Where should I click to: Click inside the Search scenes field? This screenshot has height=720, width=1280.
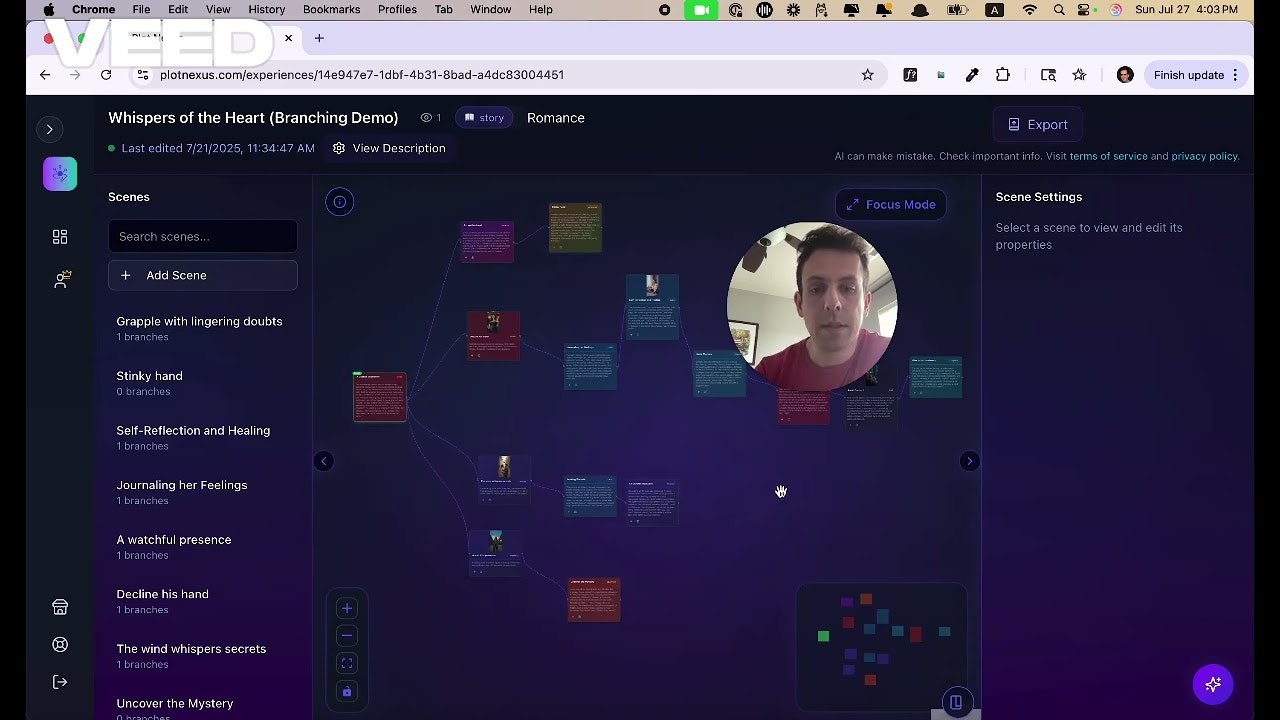point(202,236)
